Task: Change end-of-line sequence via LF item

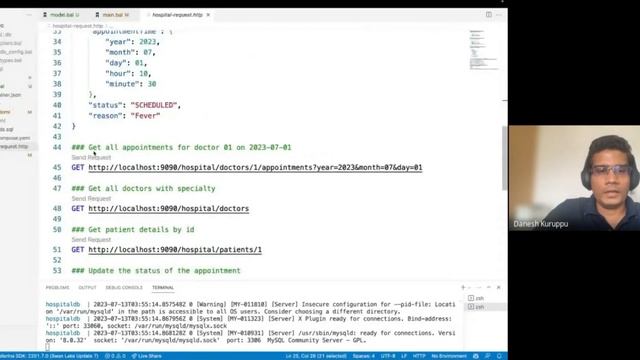Action: 404,356
